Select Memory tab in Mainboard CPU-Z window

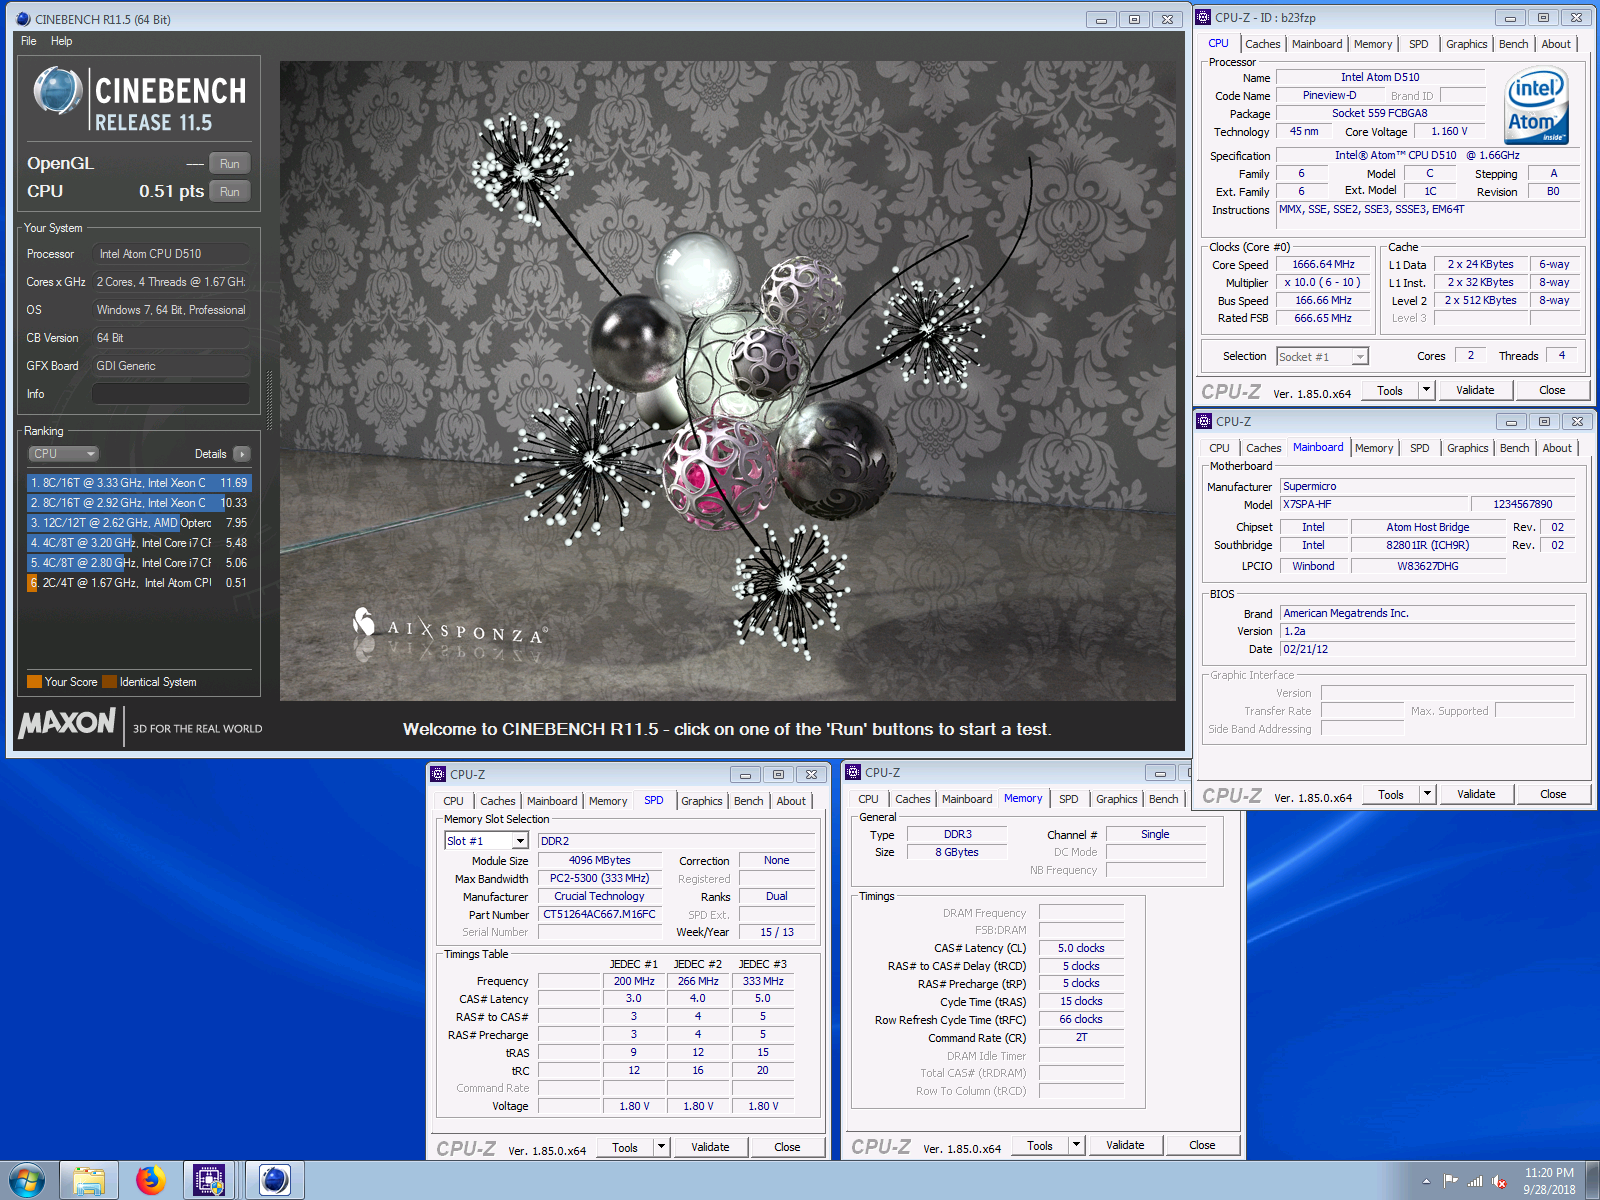(x=1374, y=448)
